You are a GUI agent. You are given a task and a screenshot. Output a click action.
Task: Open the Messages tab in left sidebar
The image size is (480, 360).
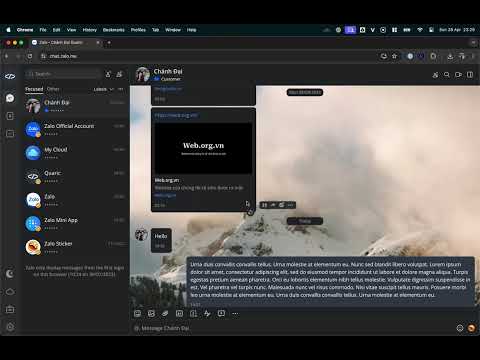point(10,98)
